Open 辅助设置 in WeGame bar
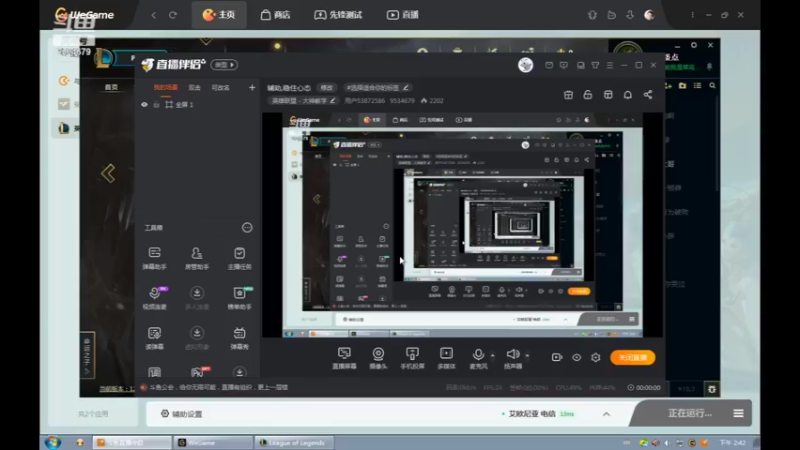The image size is (800, 450). (182, 414)
